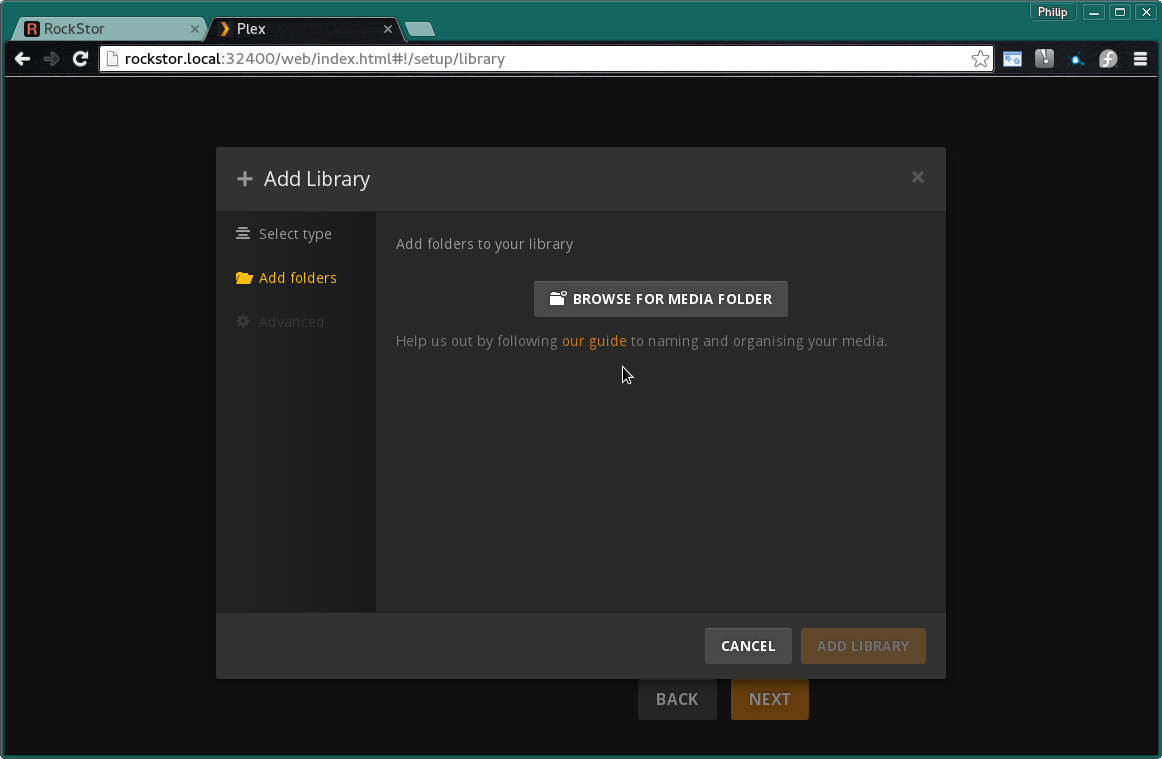The height and width of the screenshot is (759, 1162).
Task: Click the Add folders folder icon
Action: click(x=244, y=278)
